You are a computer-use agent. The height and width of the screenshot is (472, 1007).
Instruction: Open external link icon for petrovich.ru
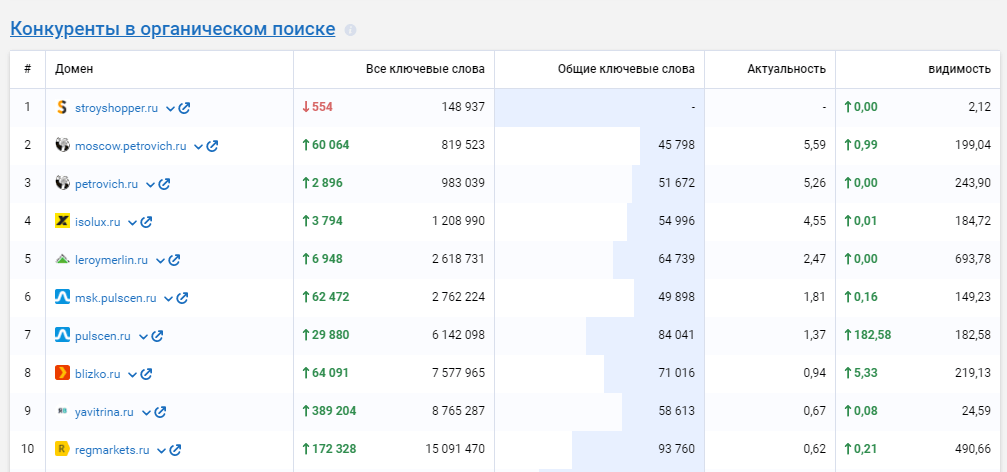pos(164,184)
